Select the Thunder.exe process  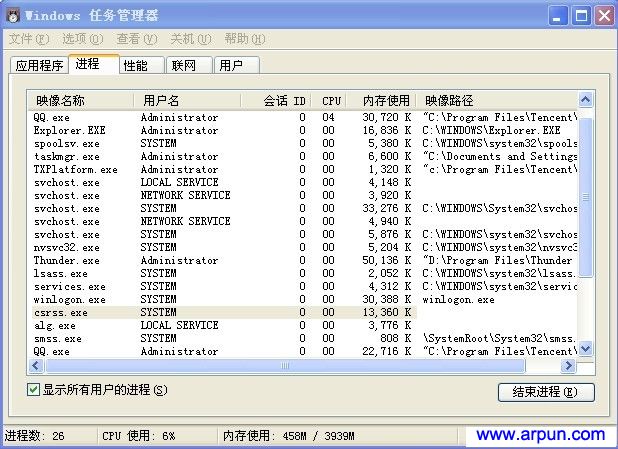click(303, 261)
